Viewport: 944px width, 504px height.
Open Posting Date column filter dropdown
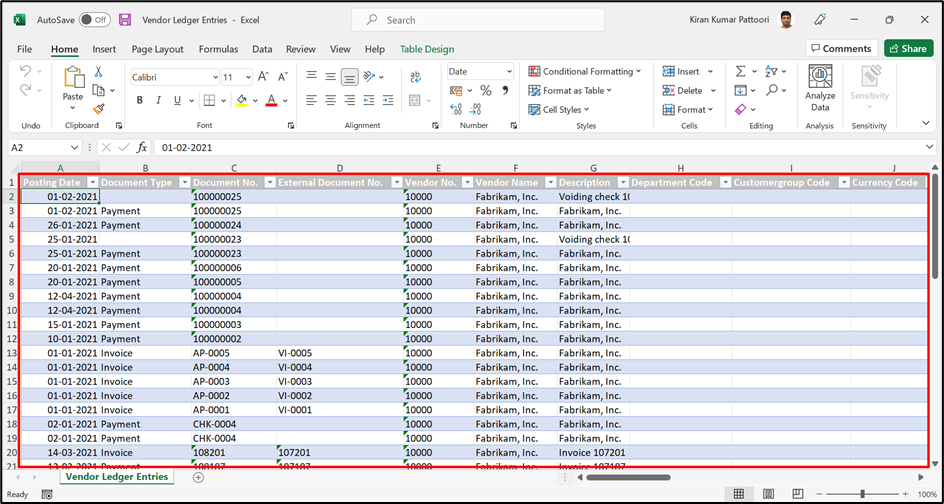[x=93, y=182]
